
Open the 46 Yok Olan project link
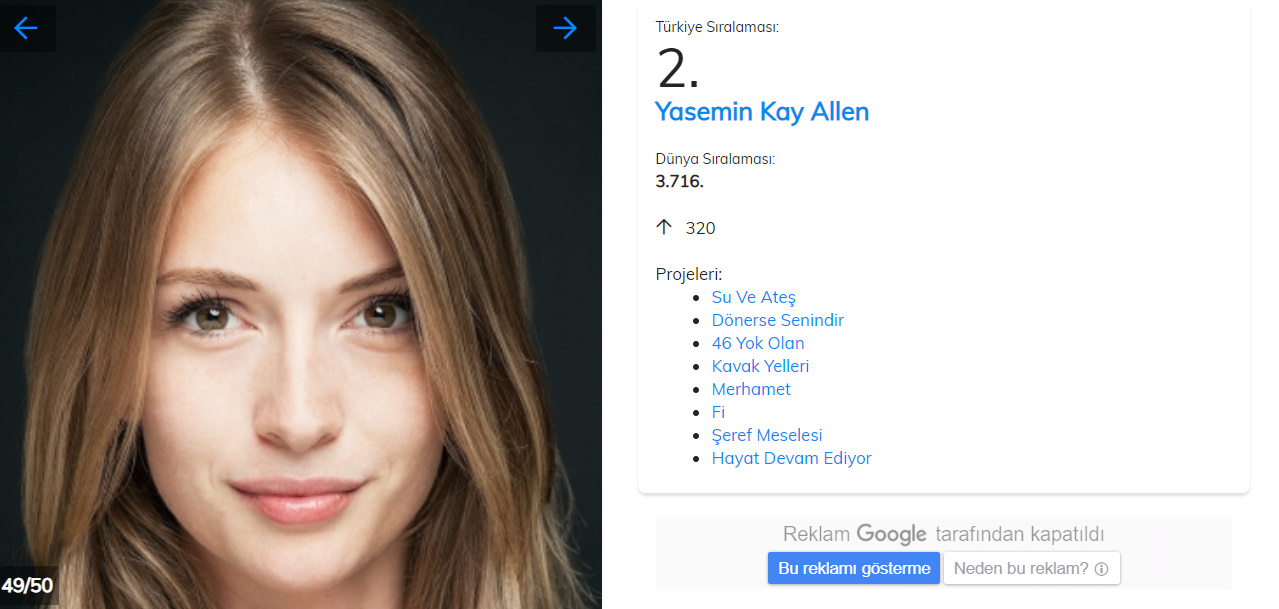[757, 343]
